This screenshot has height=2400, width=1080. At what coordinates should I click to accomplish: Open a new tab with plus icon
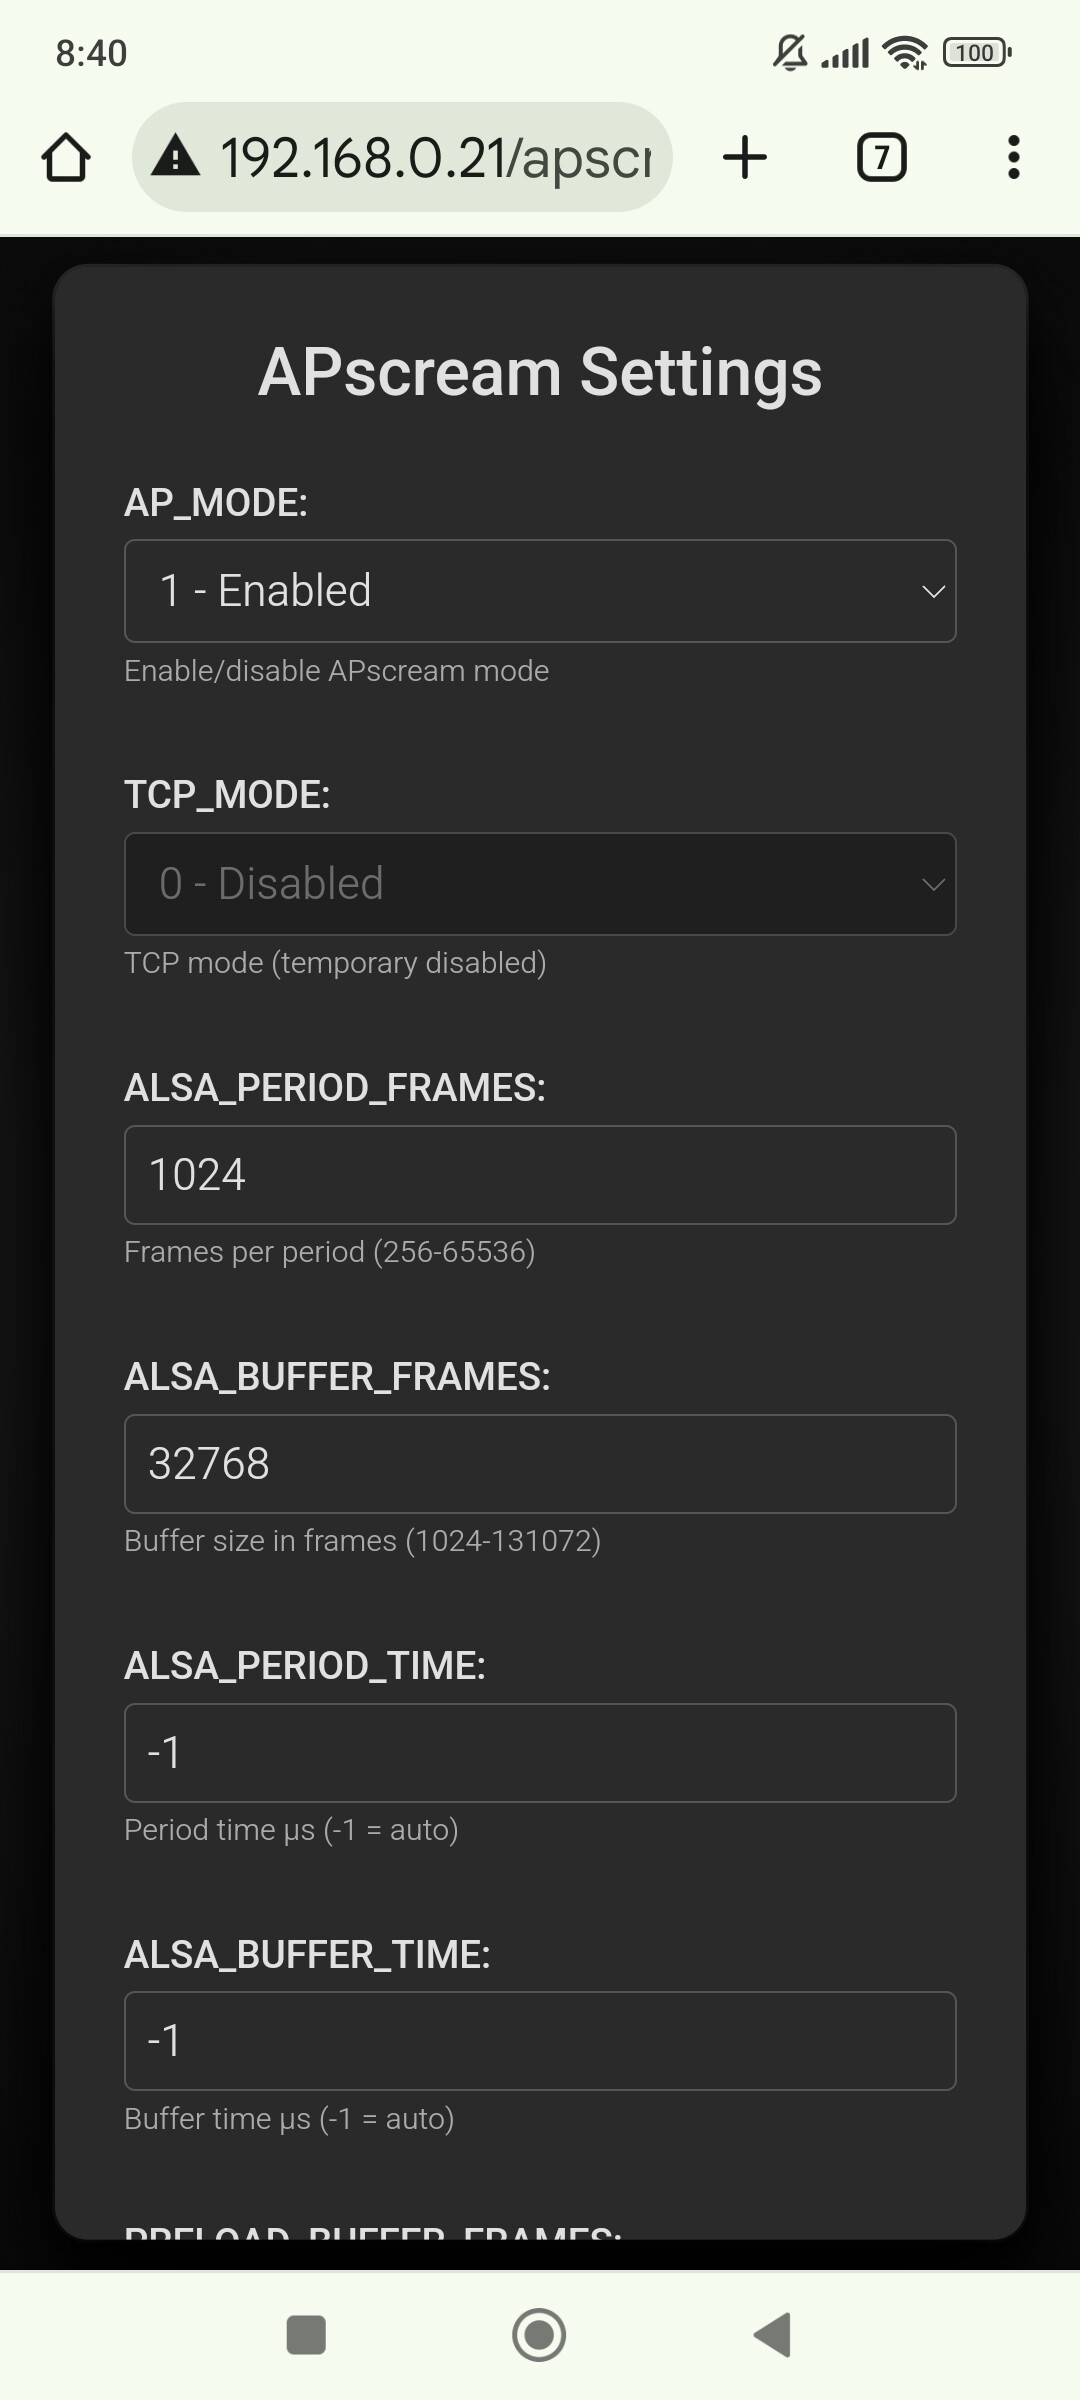coord(745,157)
